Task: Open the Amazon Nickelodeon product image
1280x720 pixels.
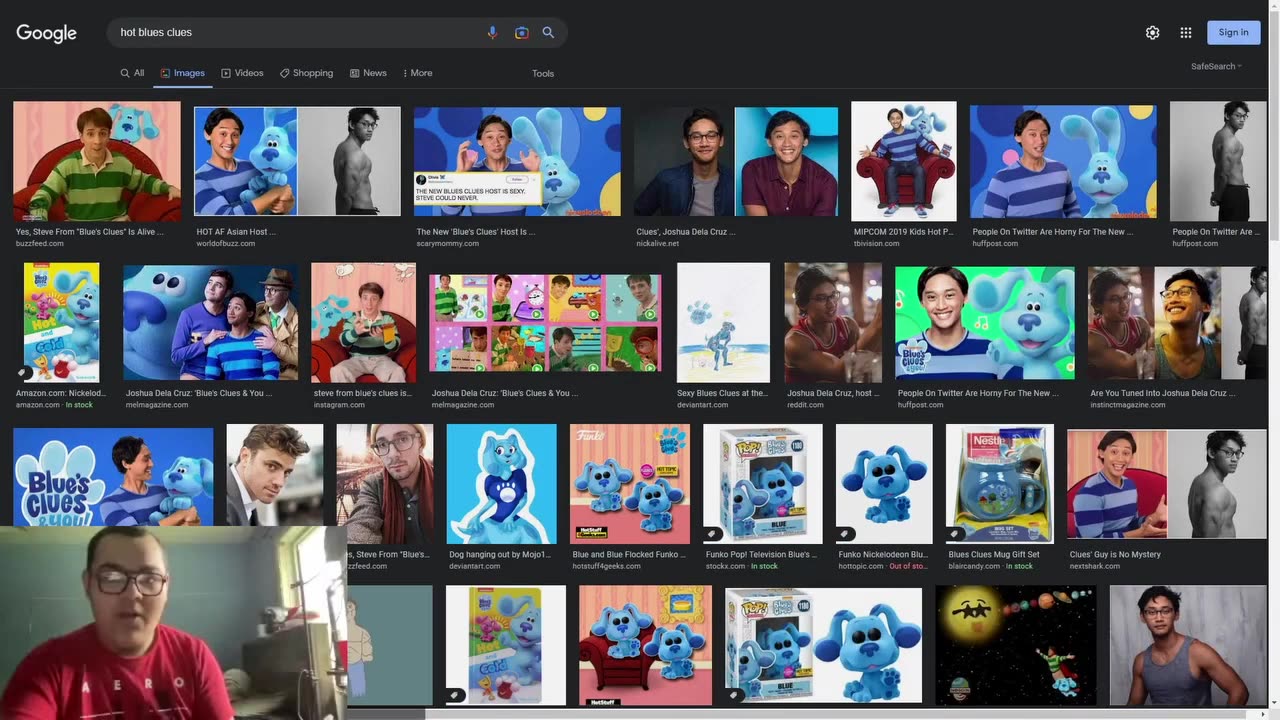Action: tap(61, 322)
